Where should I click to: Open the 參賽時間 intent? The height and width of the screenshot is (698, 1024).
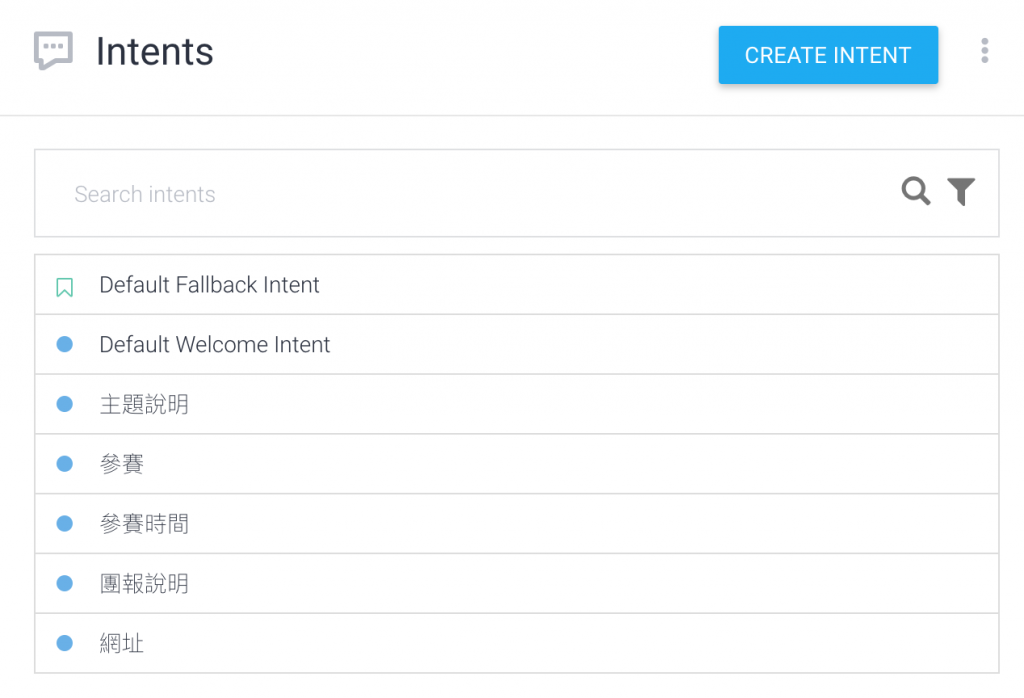click(144, 524)
